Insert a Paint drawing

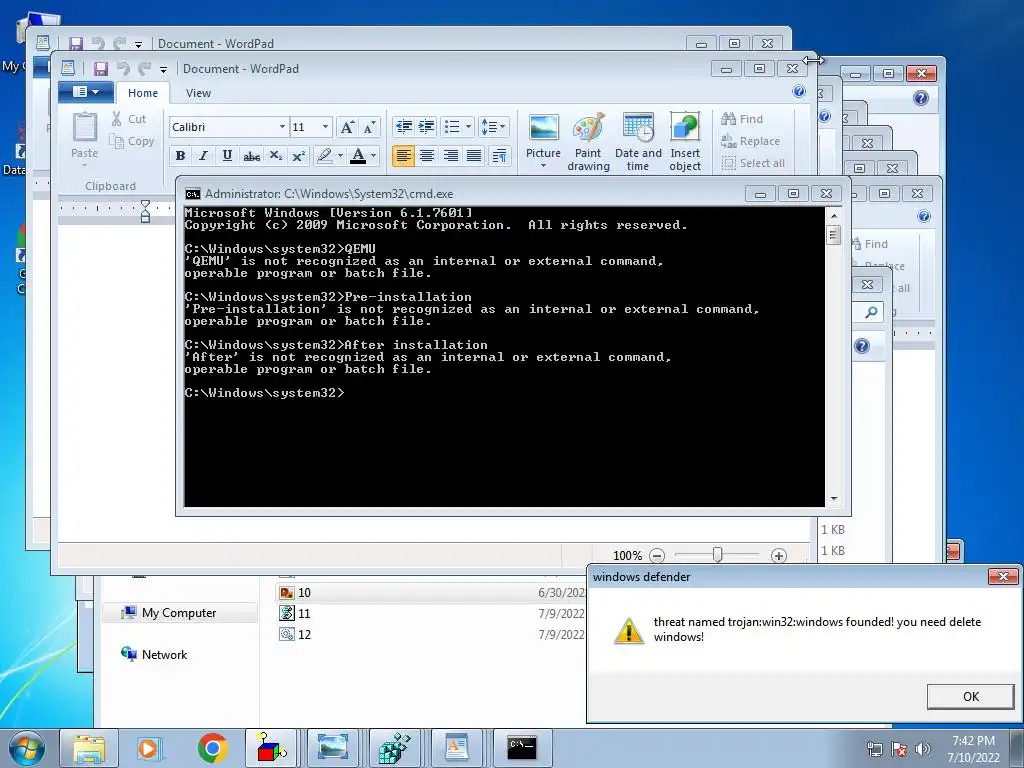[588, 141]
